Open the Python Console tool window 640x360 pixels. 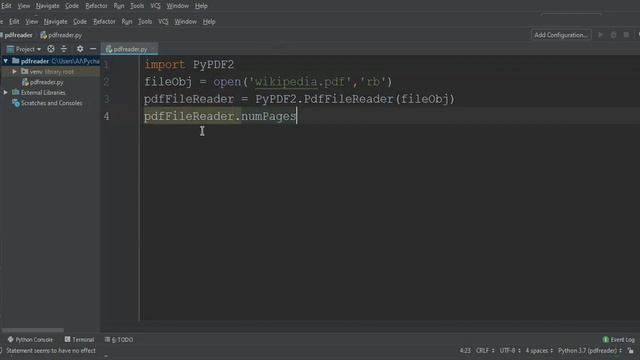click(30, 340)
